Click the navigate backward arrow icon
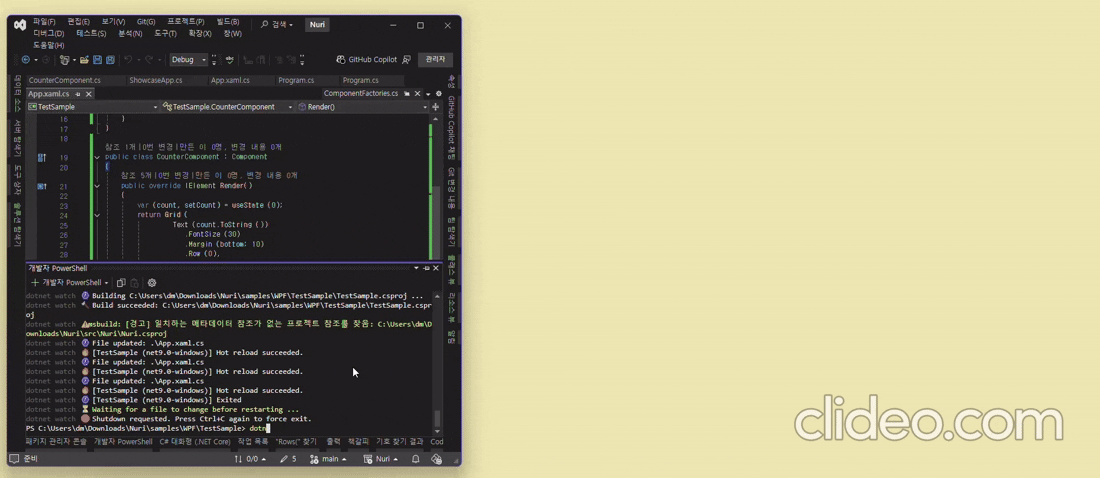The height and width of the screenshot is (478, 1100). (26, 60)
